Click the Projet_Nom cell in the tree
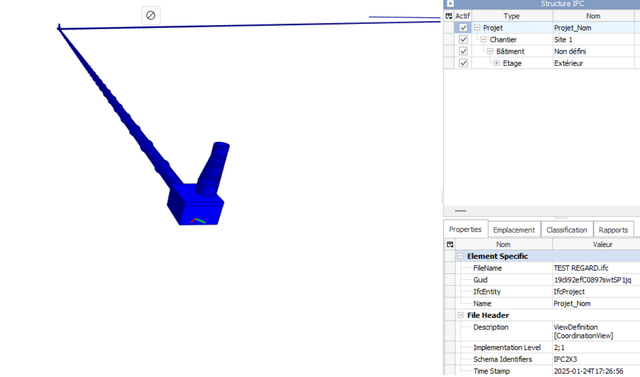The height and width of the screenshot is (377, 640). pos(593,28)
